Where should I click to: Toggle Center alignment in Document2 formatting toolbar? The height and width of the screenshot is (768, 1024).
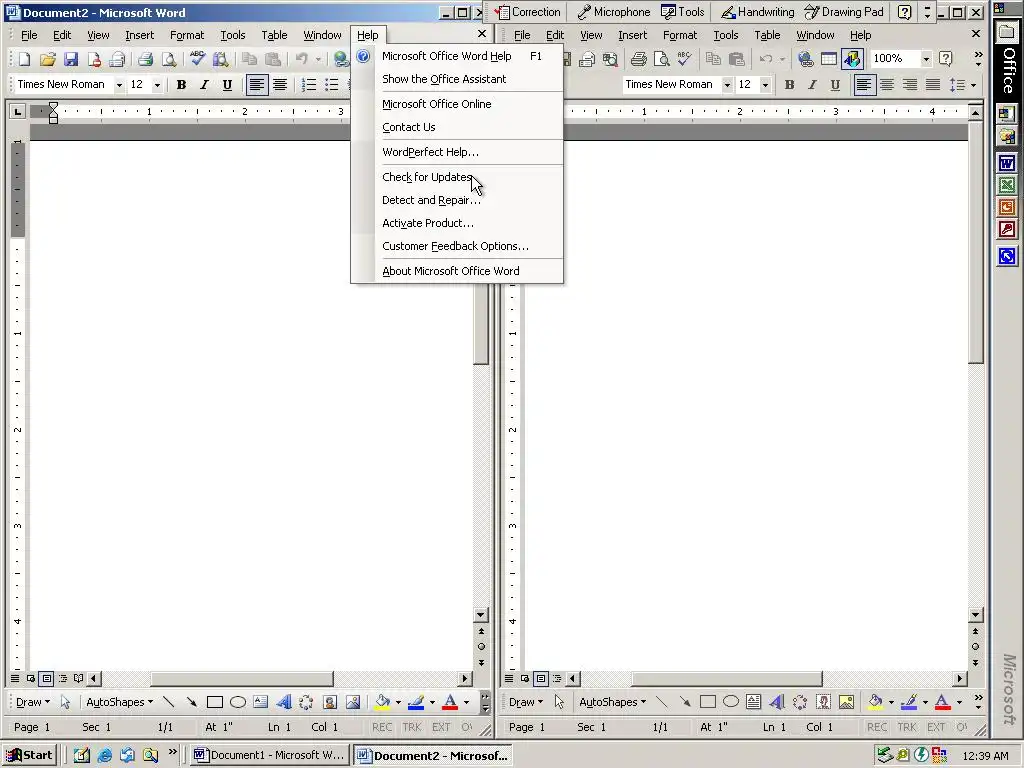point(280,85)
